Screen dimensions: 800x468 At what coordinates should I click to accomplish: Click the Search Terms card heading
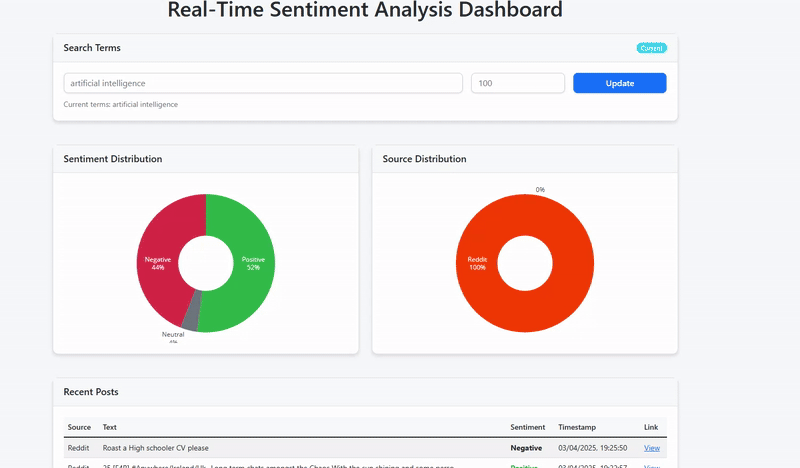click(x=92, y=47)
